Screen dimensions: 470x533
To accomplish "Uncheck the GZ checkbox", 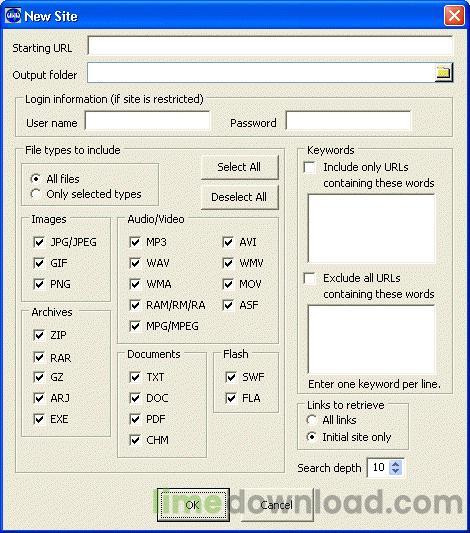I will pyautogui.click(x=39, y=377).
